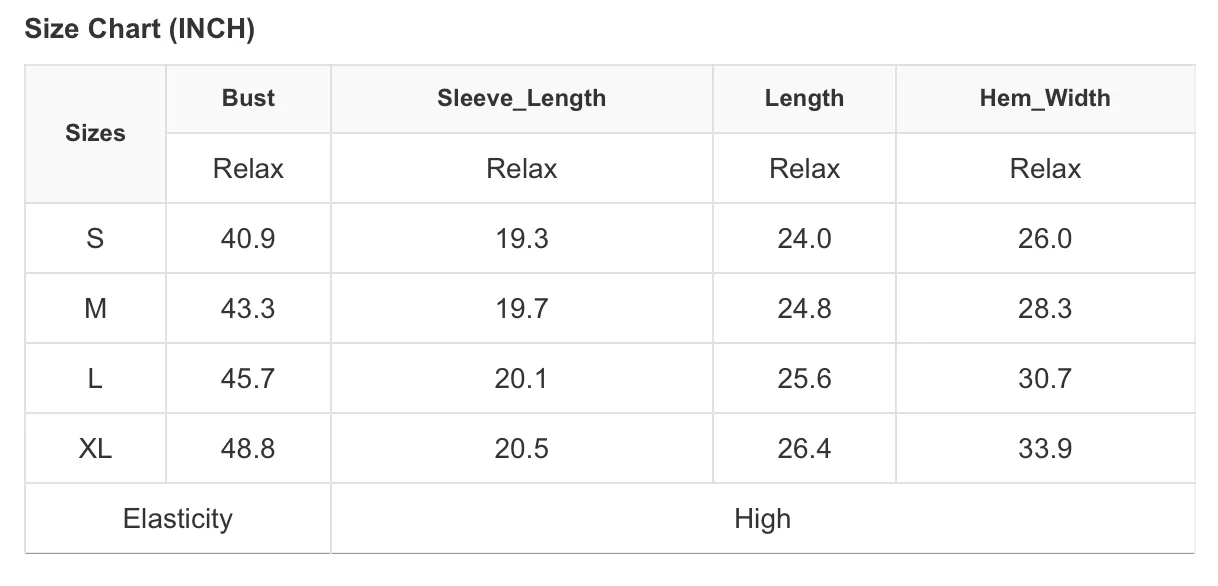Select the Length column header
The width and height of the screenshot is (1218, 586).
(804, 98)
